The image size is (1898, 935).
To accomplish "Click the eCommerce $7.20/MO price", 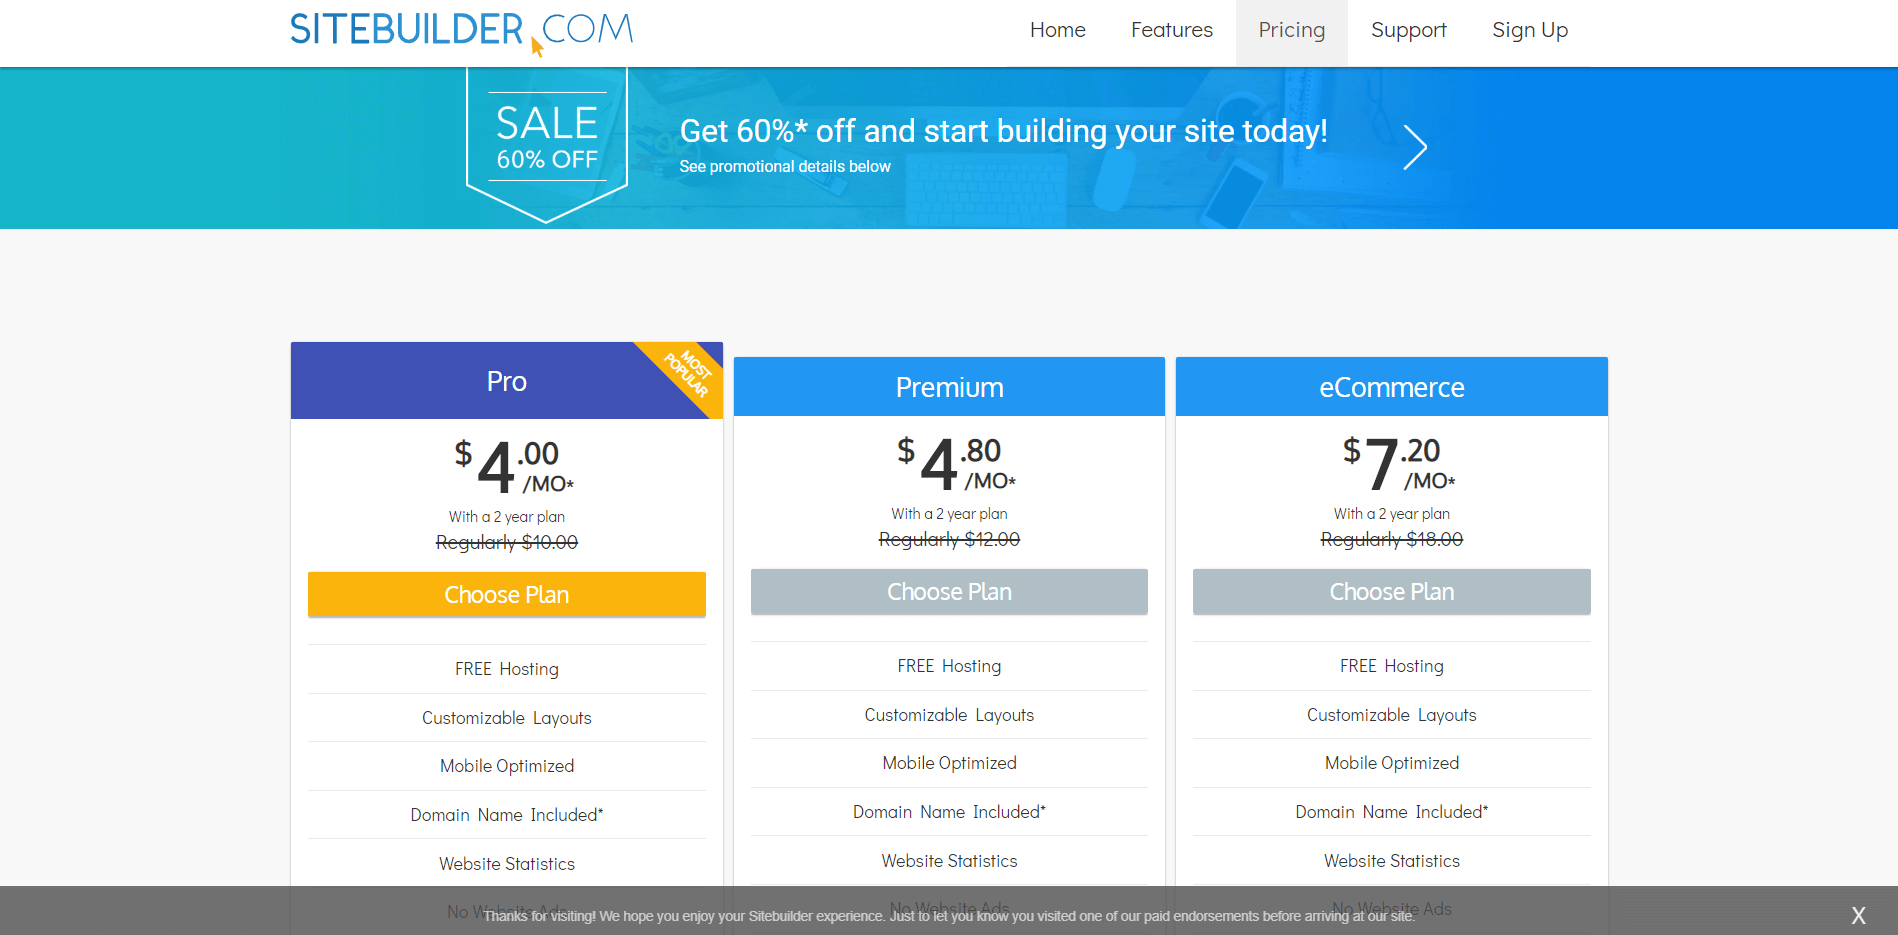I will [x=1399, y=464].
